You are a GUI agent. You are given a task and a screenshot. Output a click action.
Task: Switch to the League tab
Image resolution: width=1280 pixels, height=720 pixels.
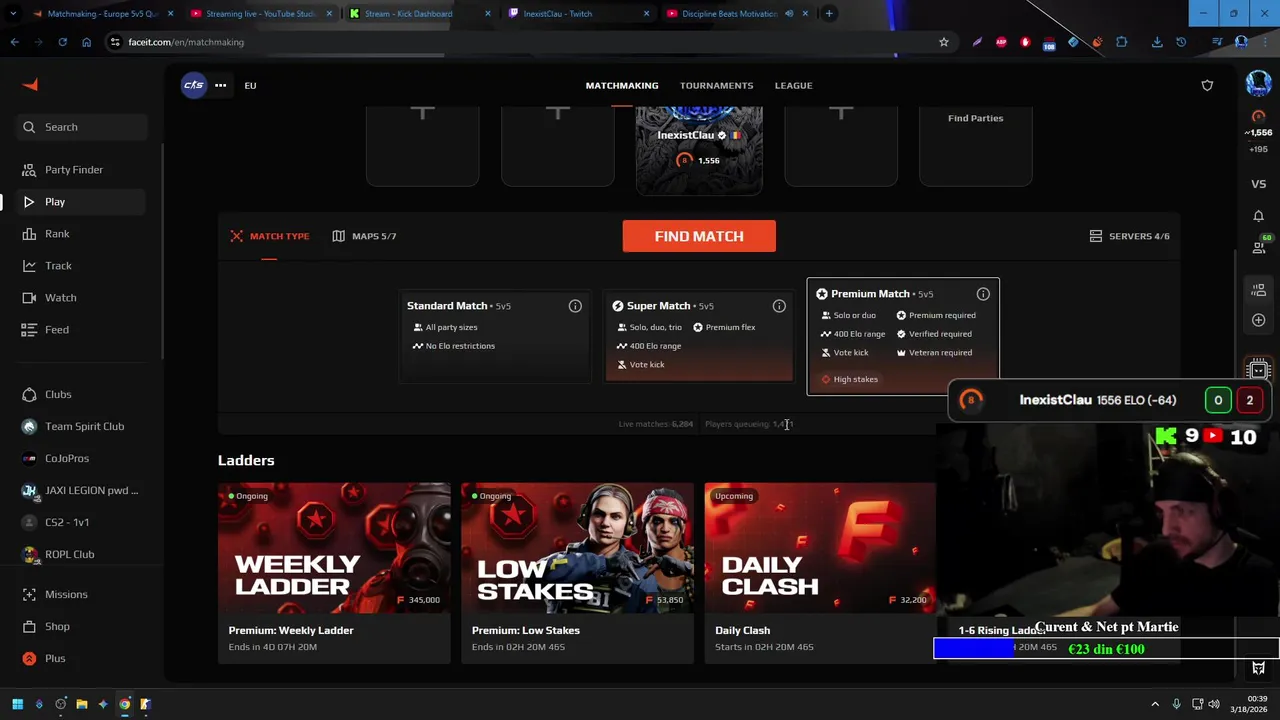point(793,85)
